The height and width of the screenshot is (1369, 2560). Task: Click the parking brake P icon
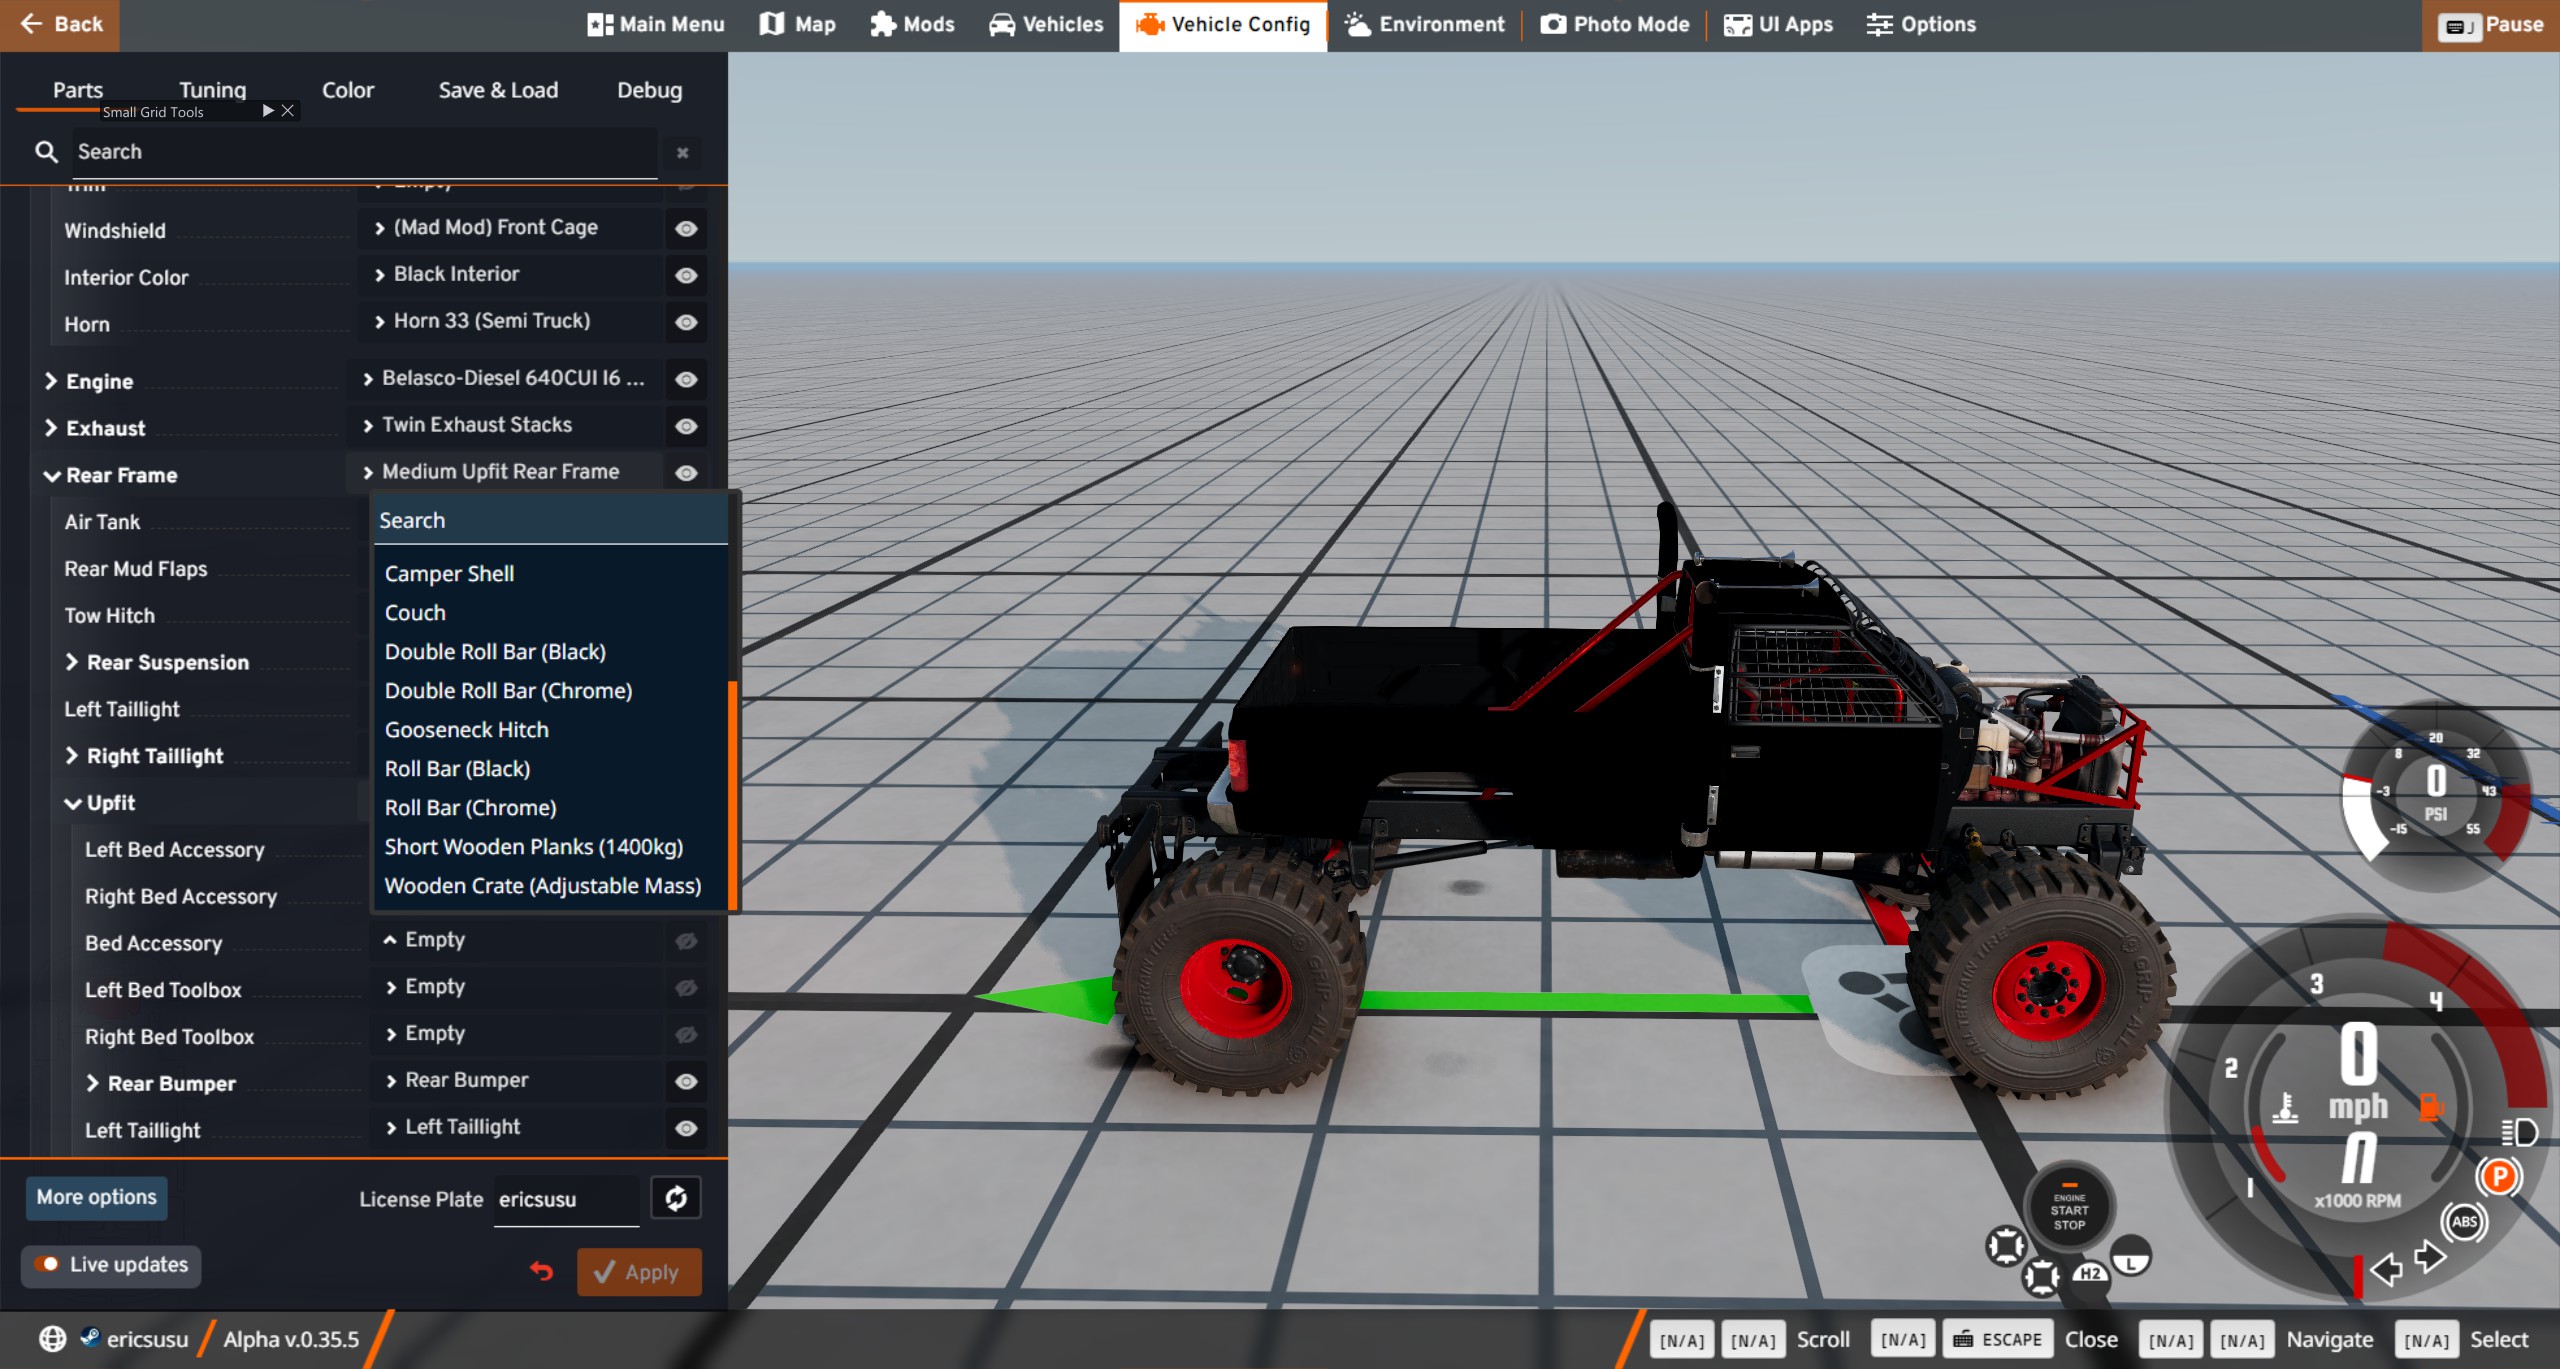(2499, 1176)
